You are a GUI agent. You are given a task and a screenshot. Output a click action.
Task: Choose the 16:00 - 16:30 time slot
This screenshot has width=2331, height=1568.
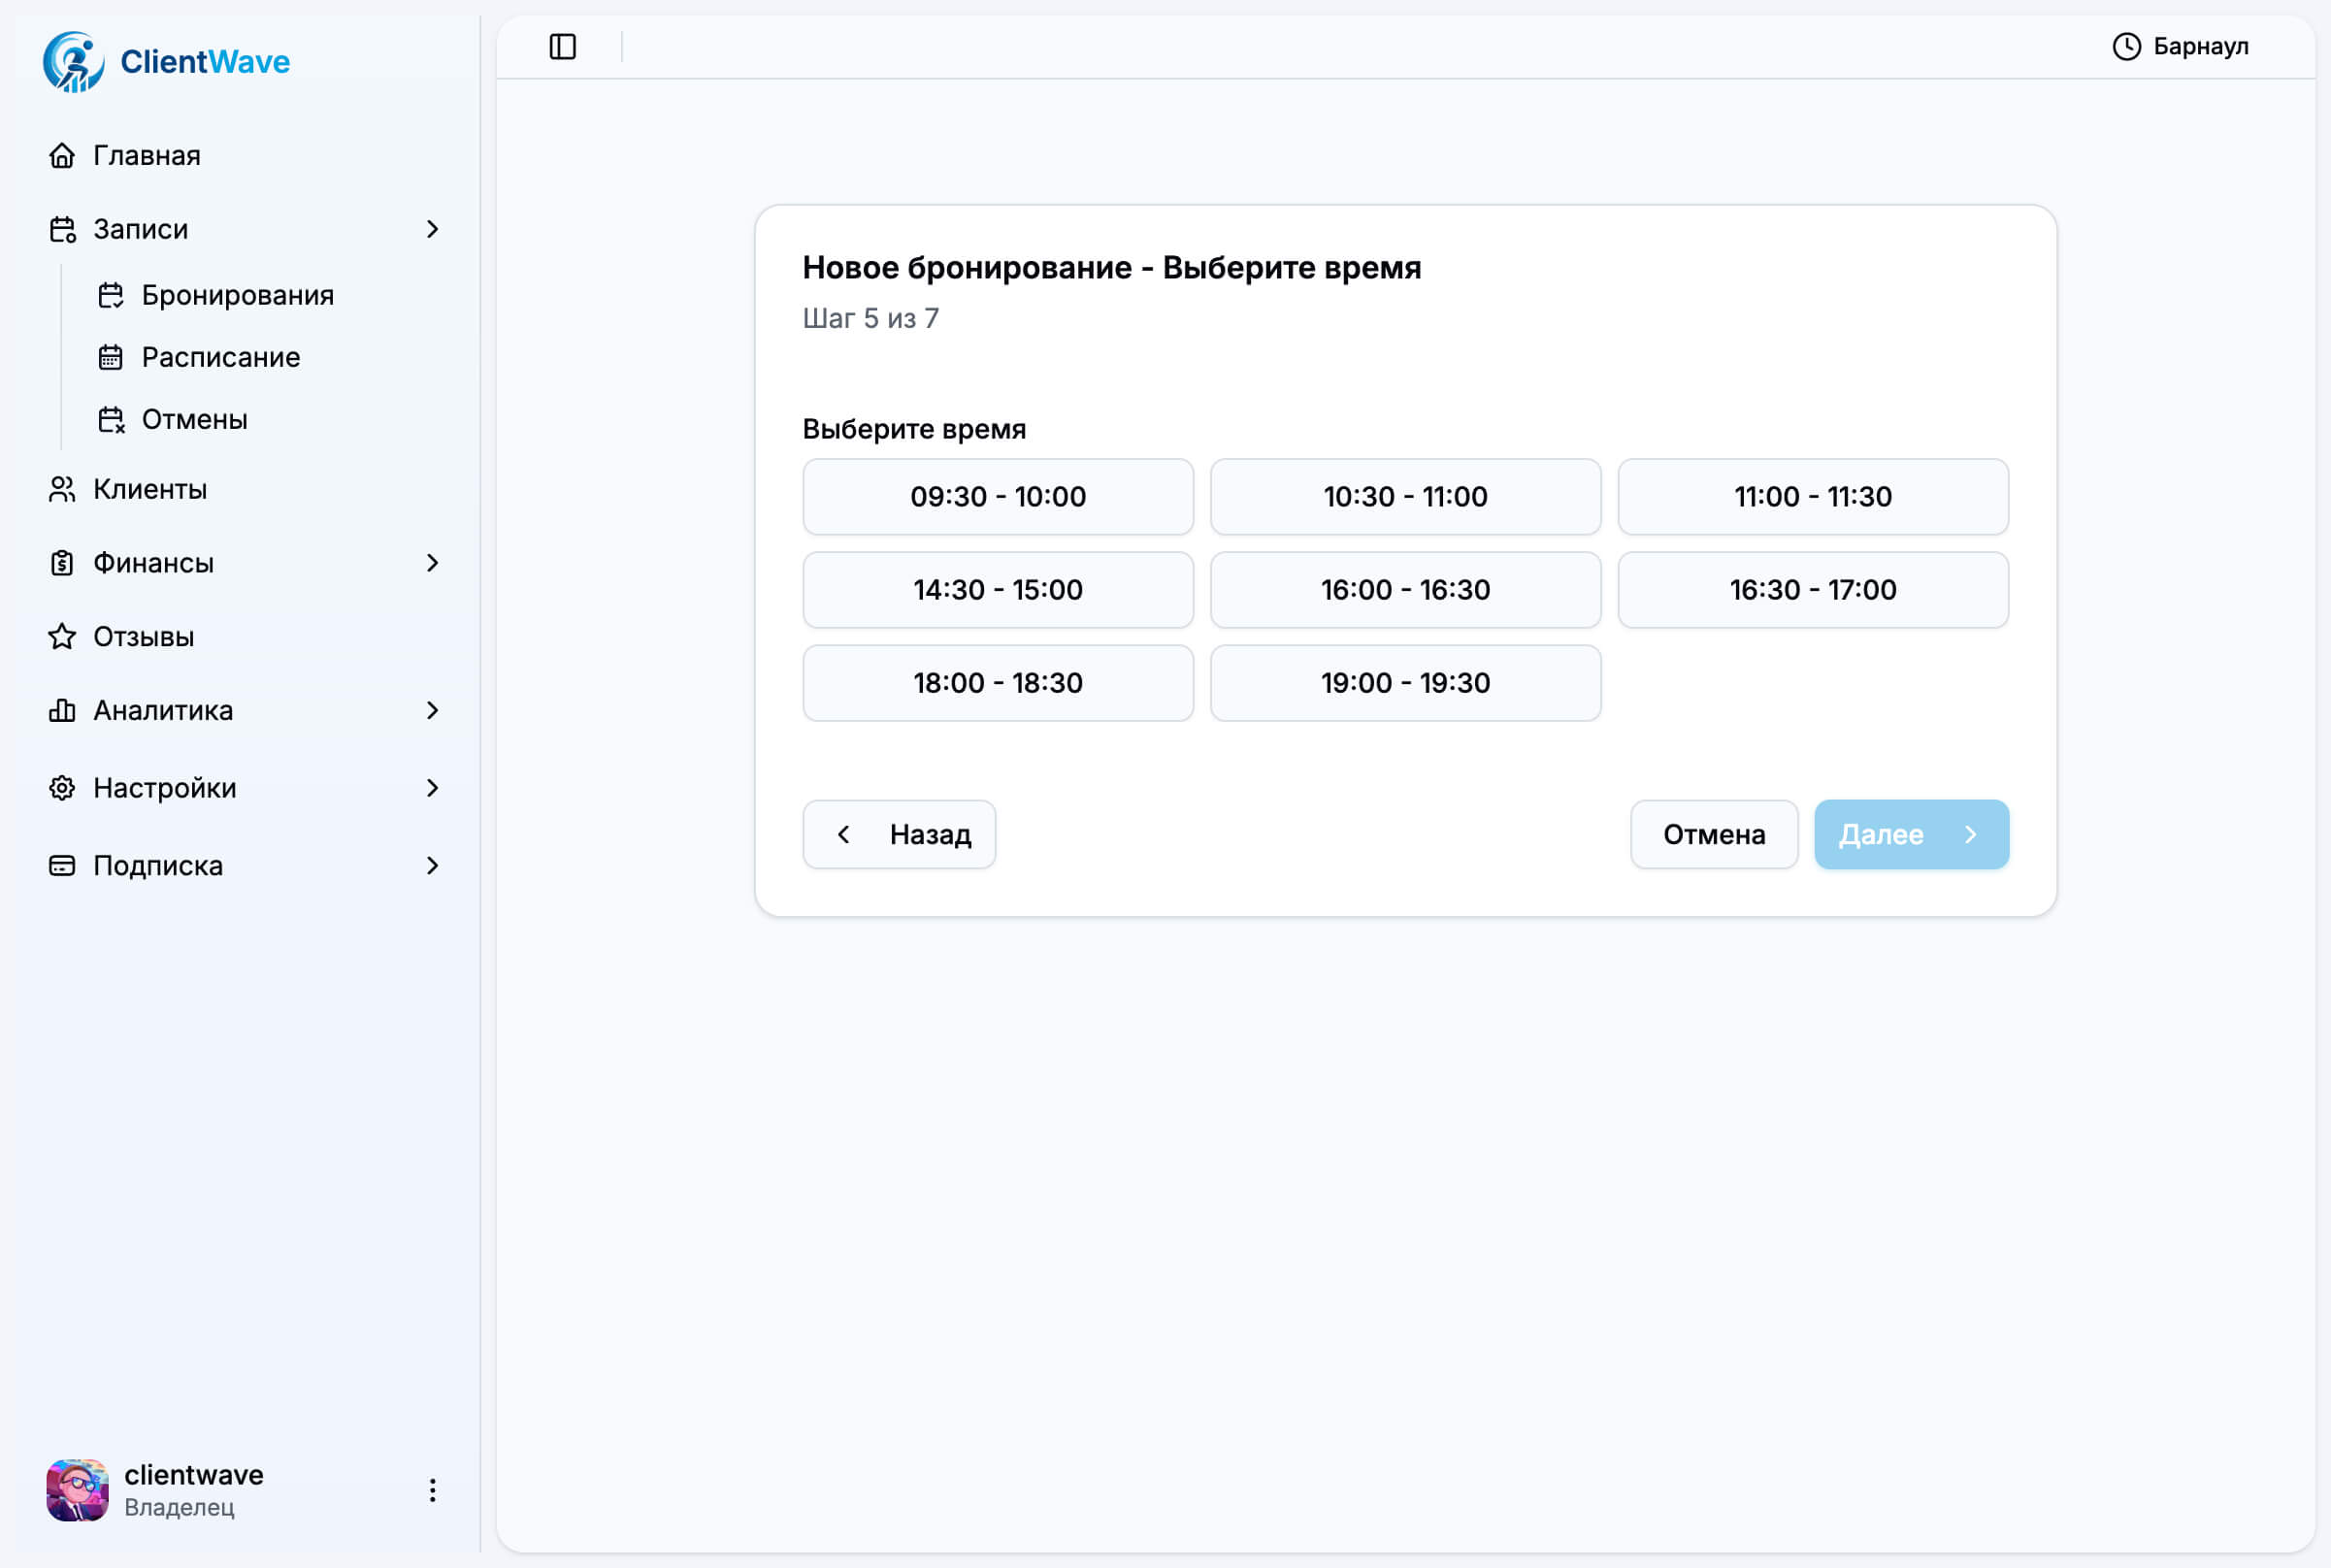point(1405,590)
